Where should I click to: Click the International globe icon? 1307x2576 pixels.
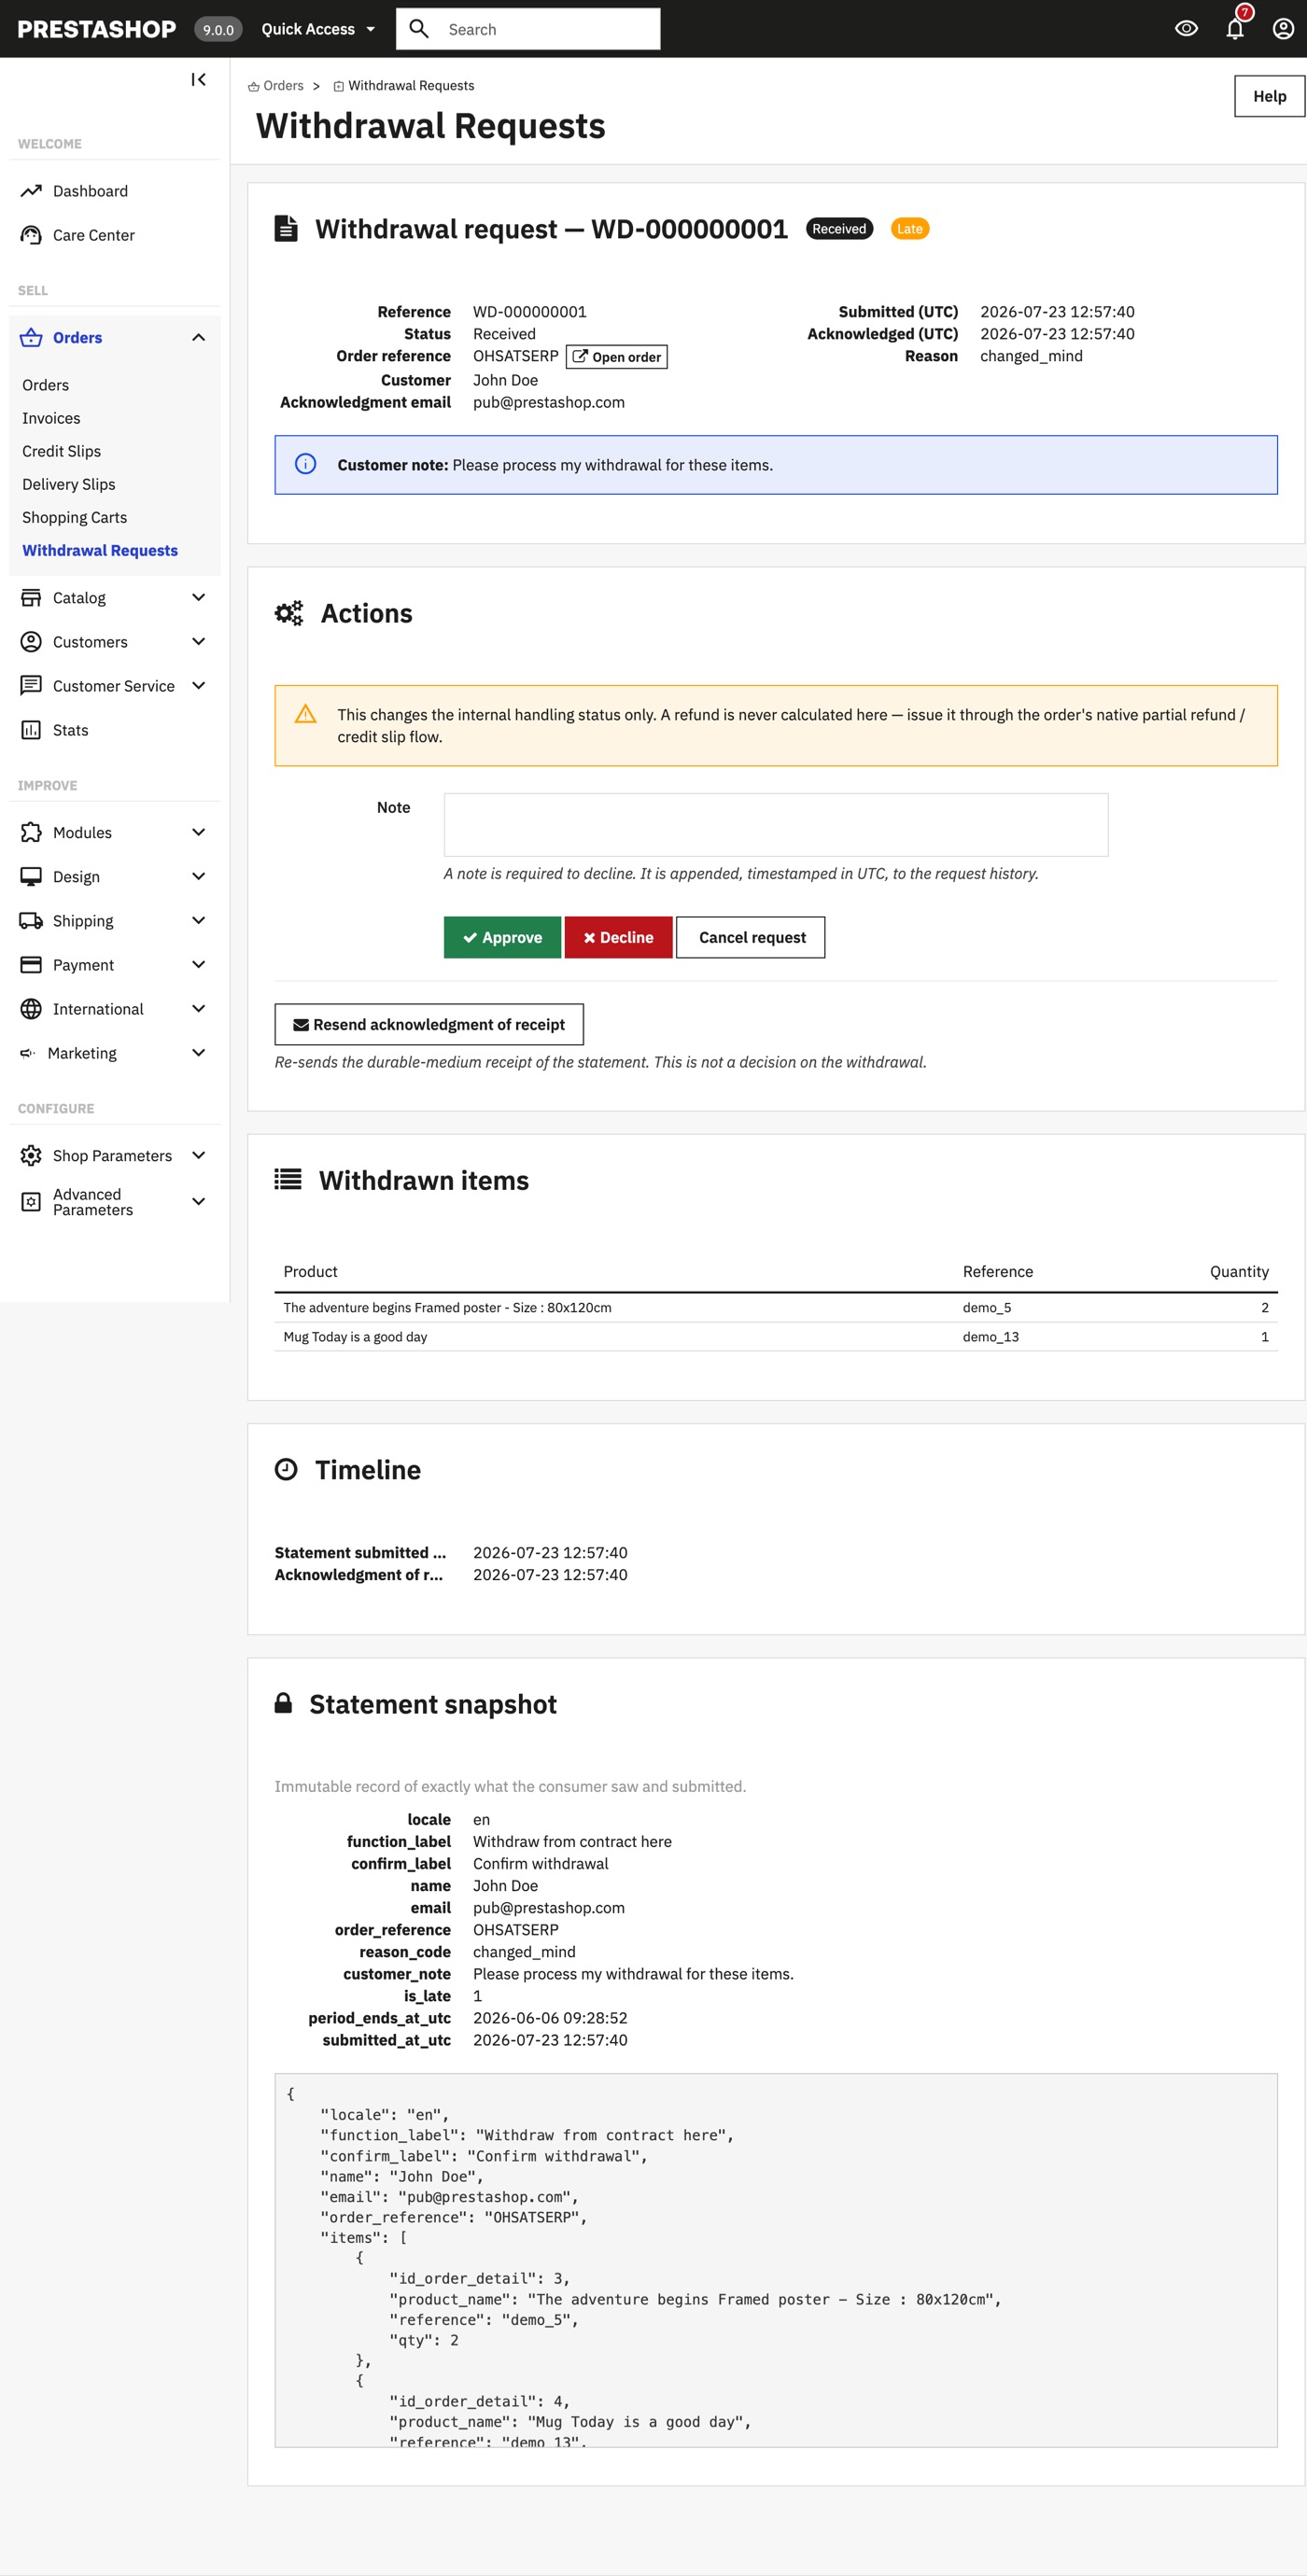coord(31,1009)
